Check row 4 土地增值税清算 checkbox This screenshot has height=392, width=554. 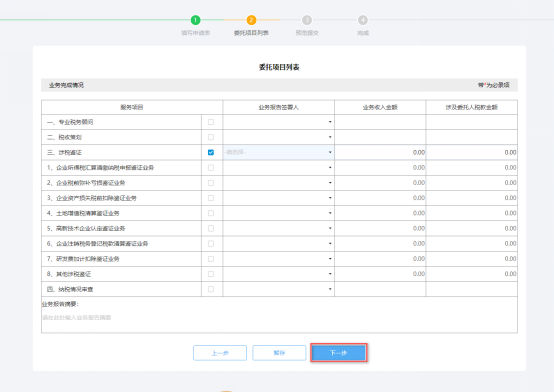tap(211, 213)
